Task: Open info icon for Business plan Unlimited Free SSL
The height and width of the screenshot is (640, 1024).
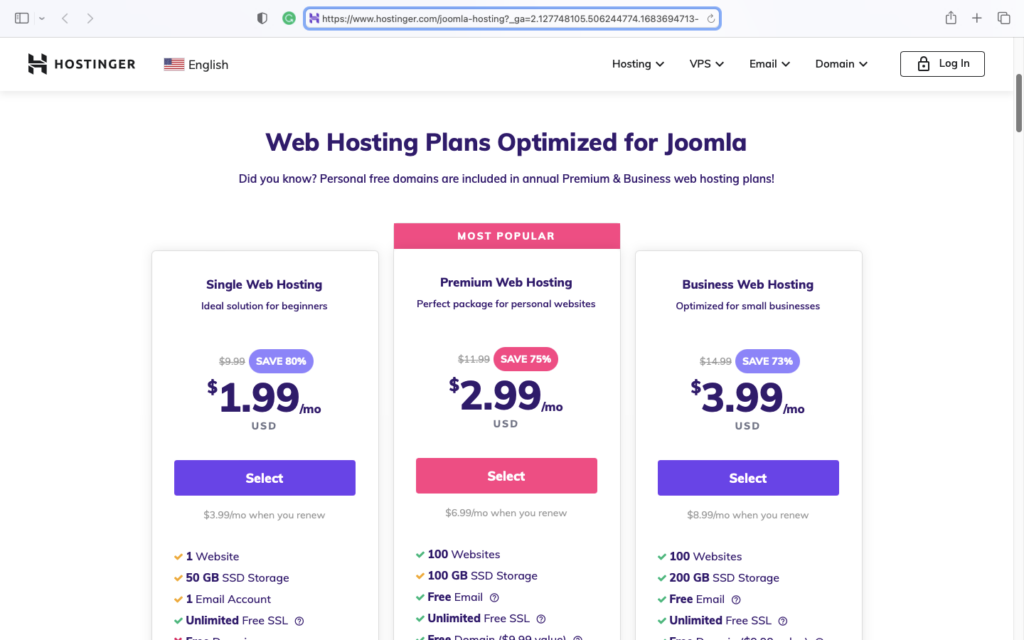Action: coord(782,621)
